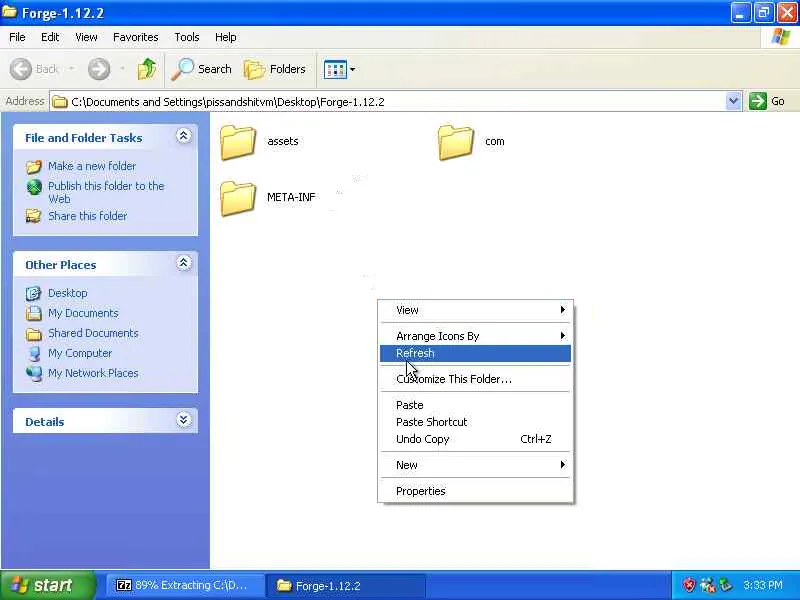
Task: Open the Edit menu
Action: (x=50, y=37)
